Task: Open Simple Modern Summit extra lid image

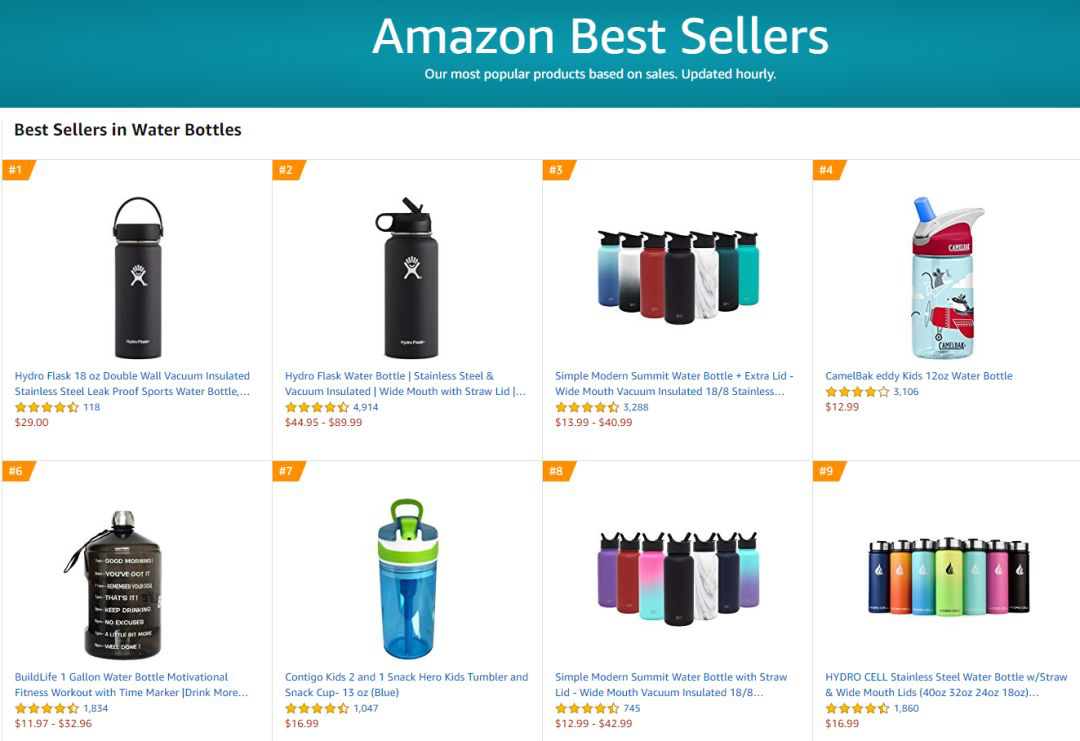Action: point(677,275)
